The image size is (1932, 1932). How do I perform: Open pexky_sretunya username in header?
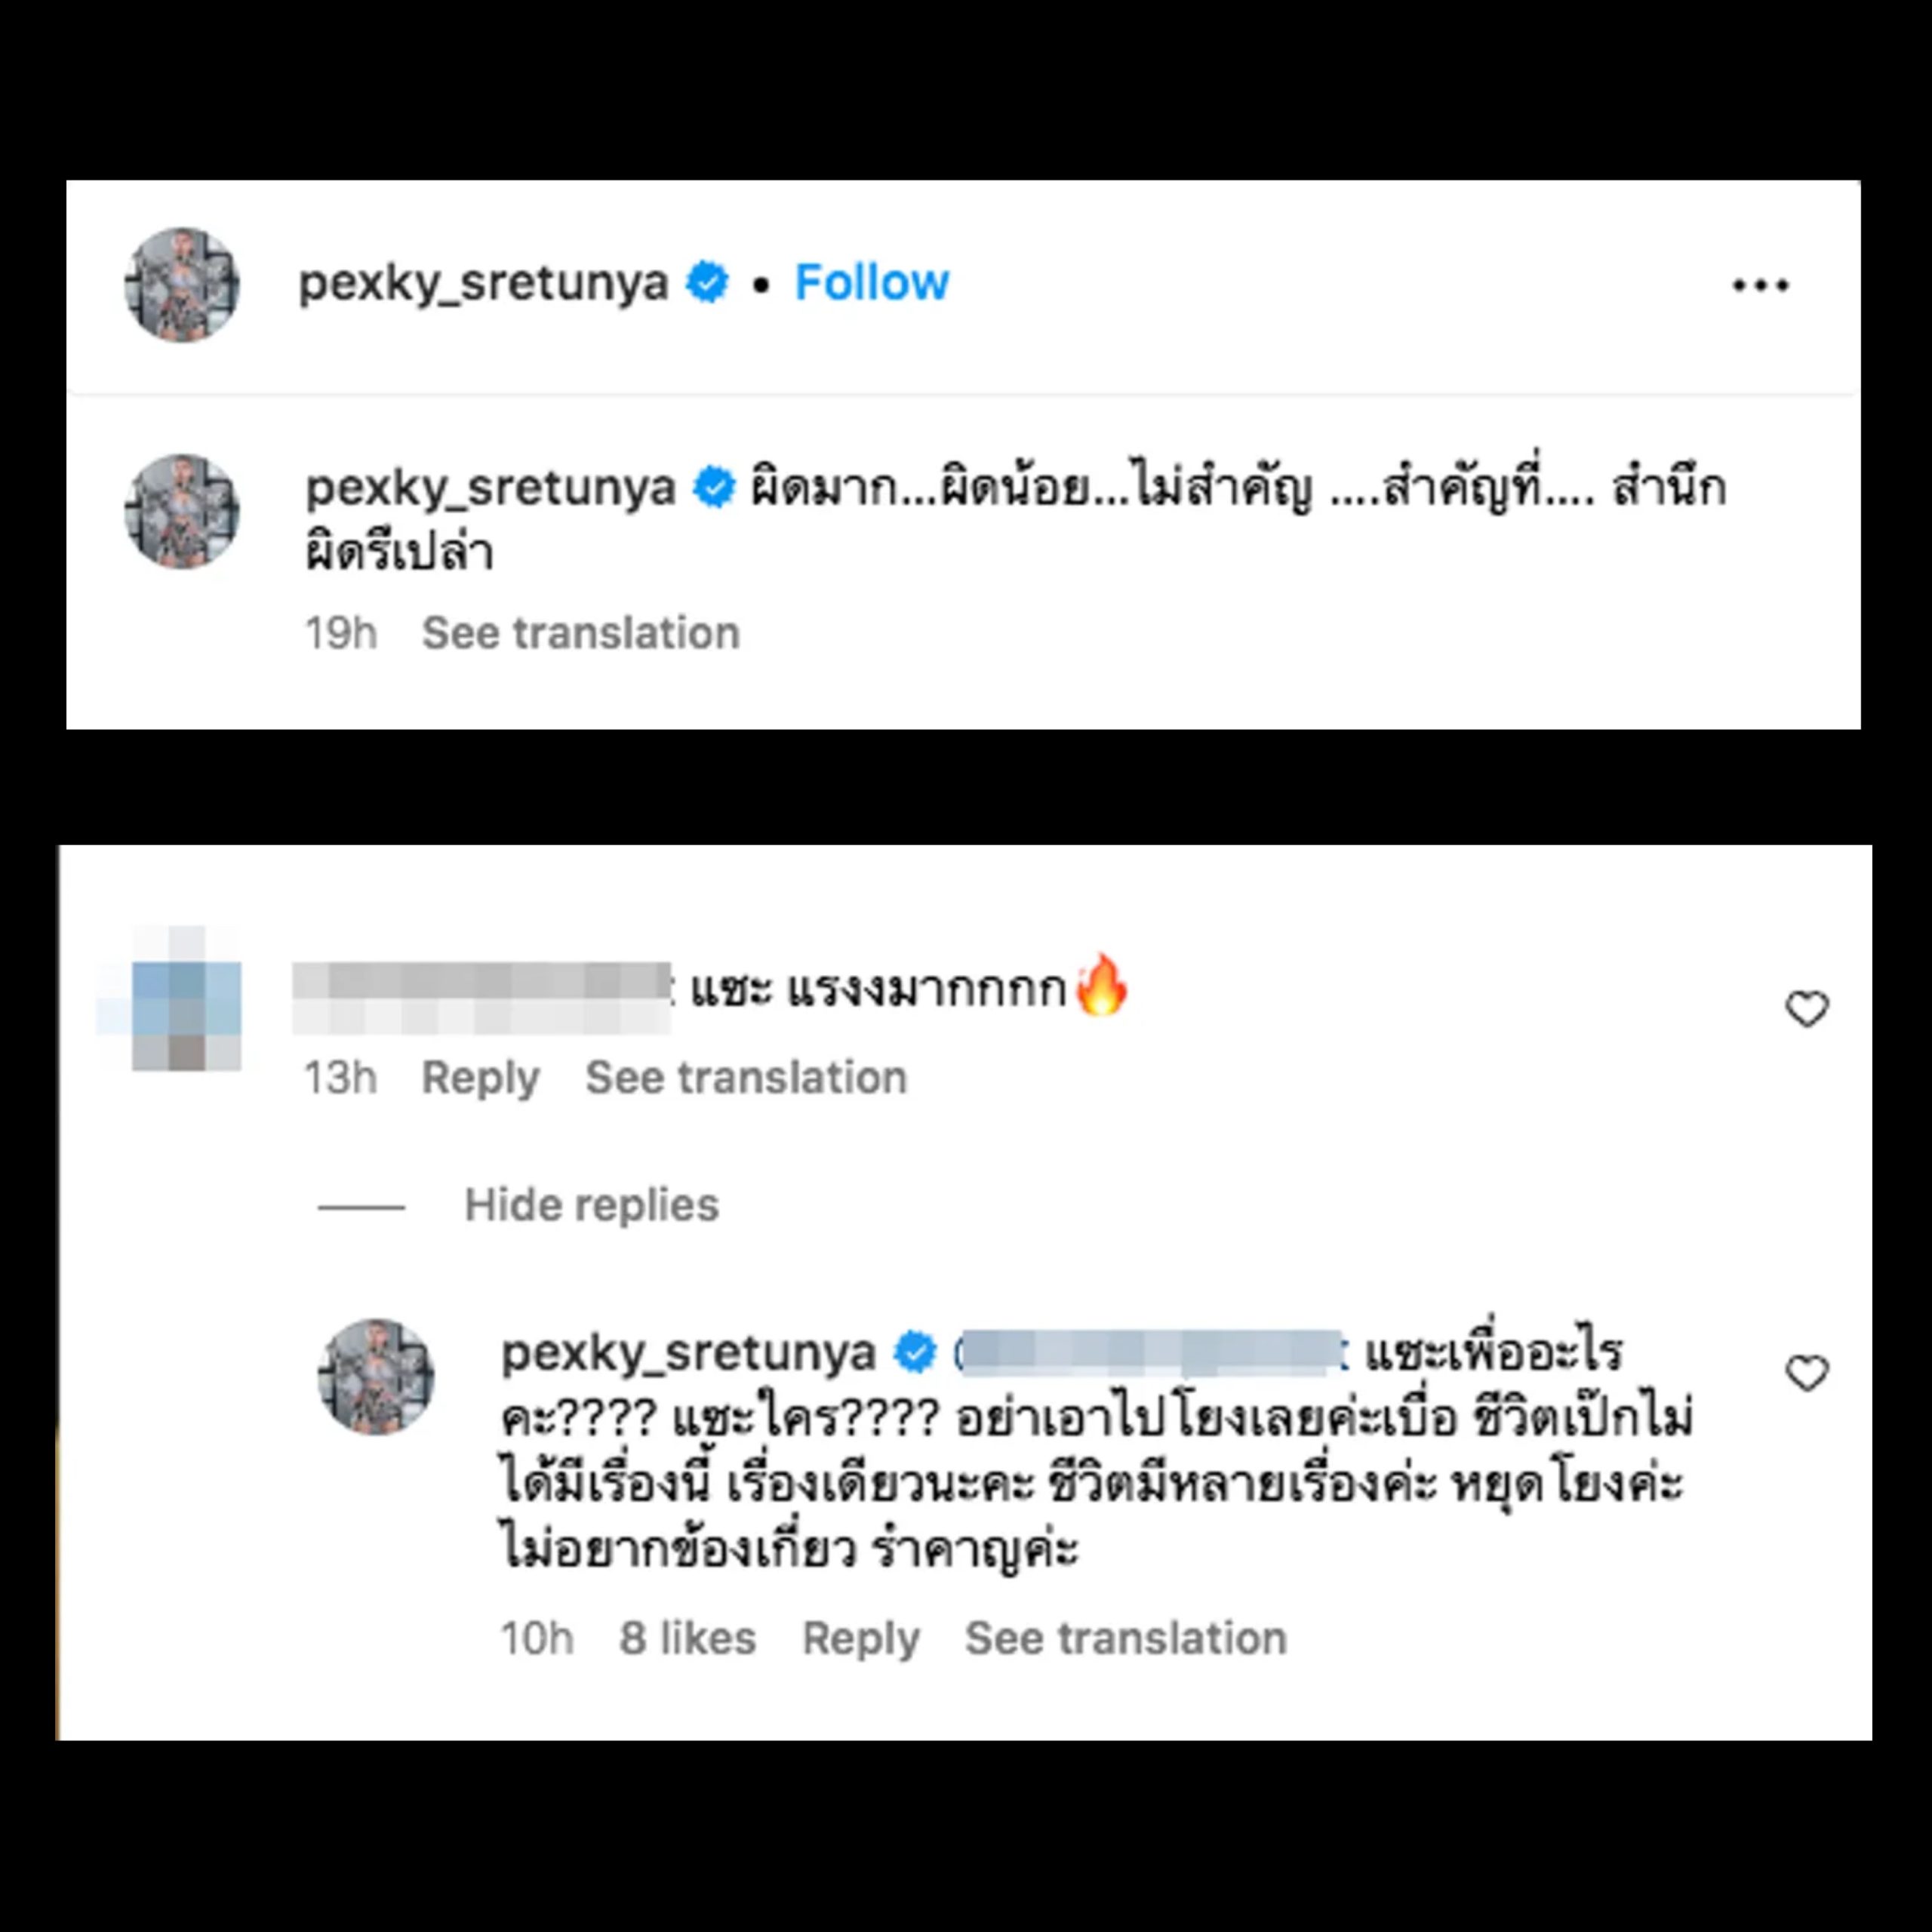(x=484, y=283)
